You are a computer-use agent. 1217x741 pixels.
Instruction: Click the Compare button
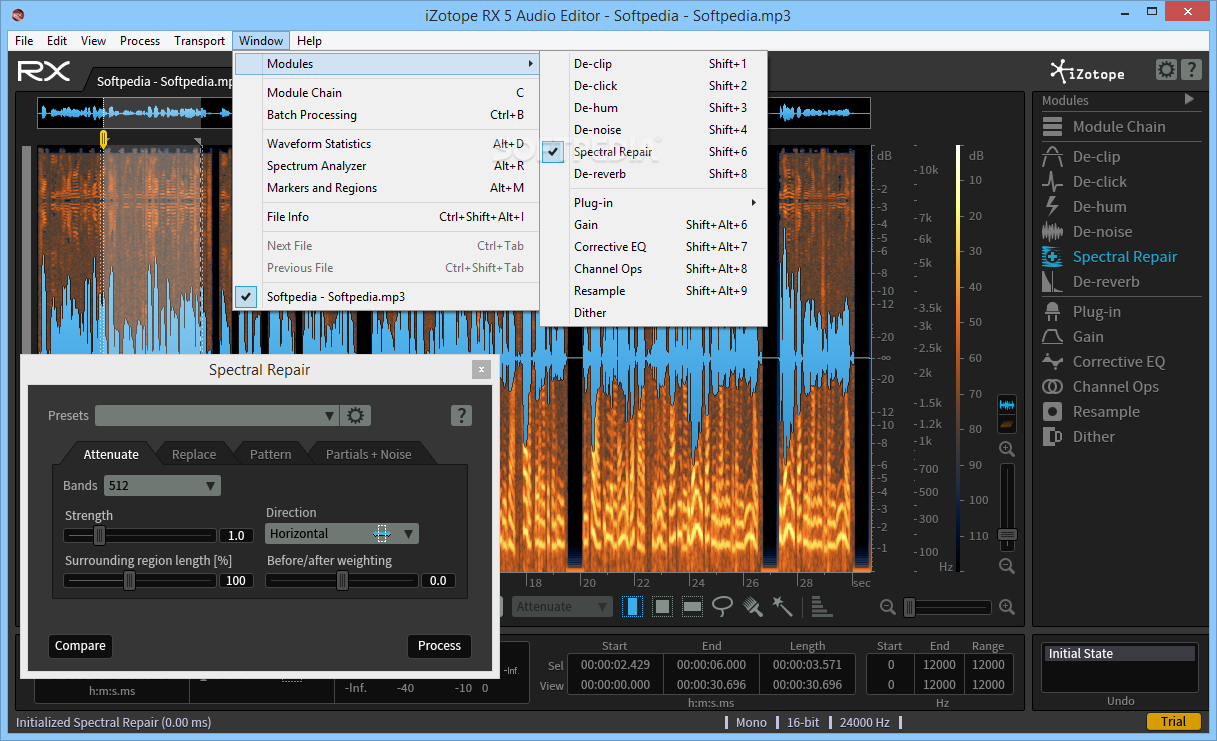coord(80,646)
